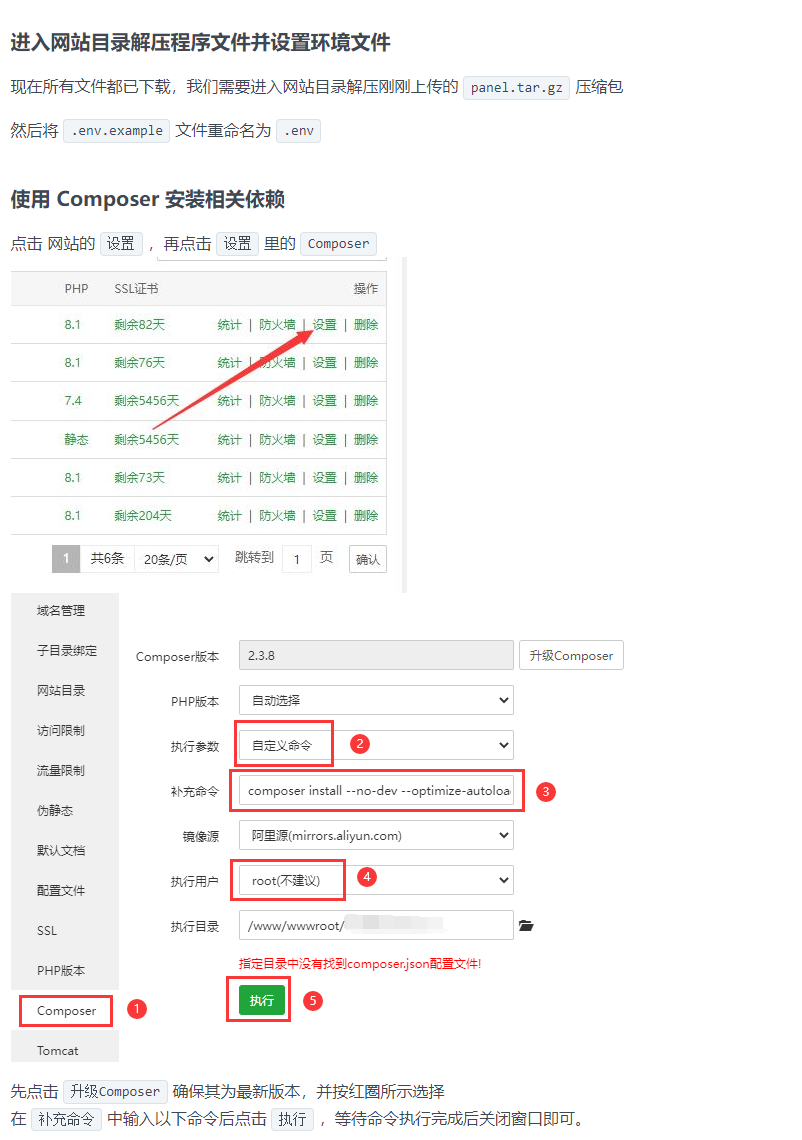
Task: Open the 默认文档 sidebar tab
Action: 61,851
